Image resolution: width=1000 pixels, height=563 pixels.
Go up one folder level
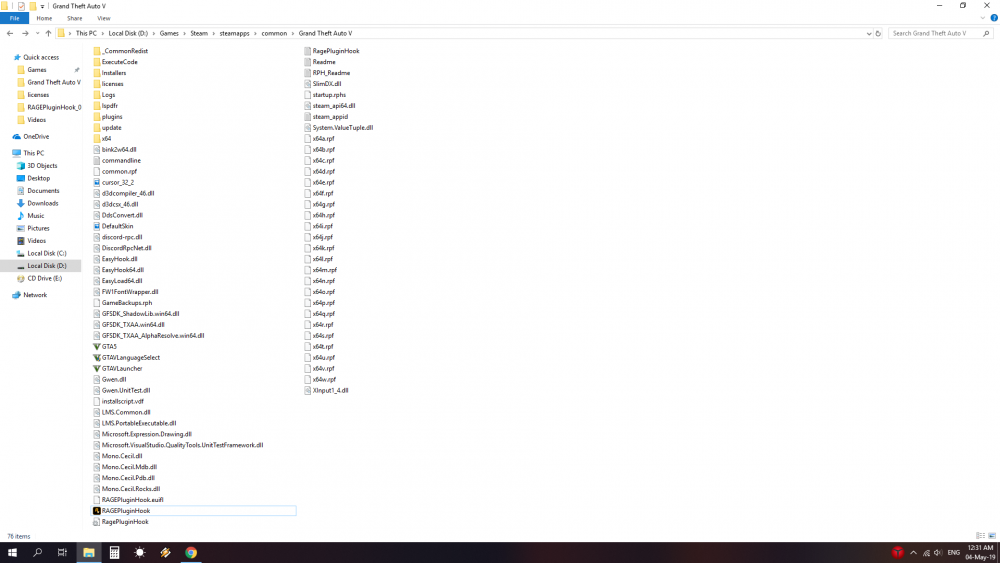(48, 33)
